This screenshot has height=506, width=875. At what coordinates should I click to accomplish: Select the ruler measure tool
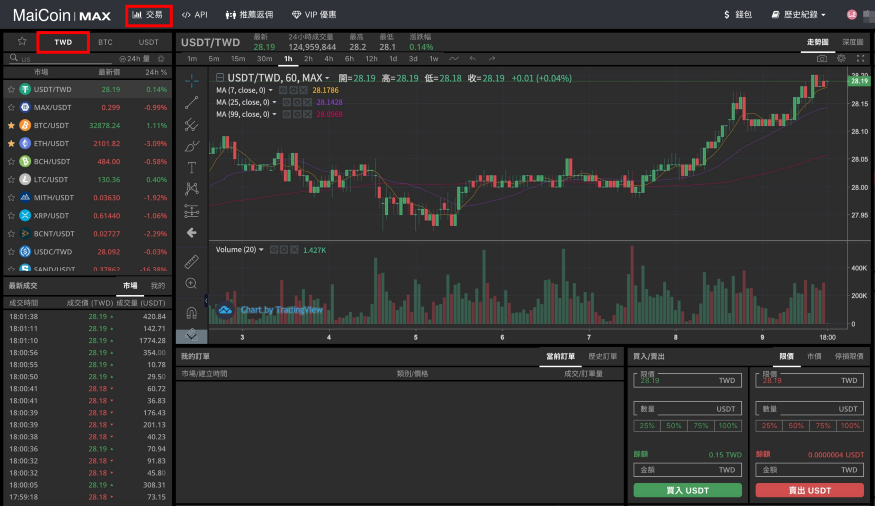[x=191, y=262]
